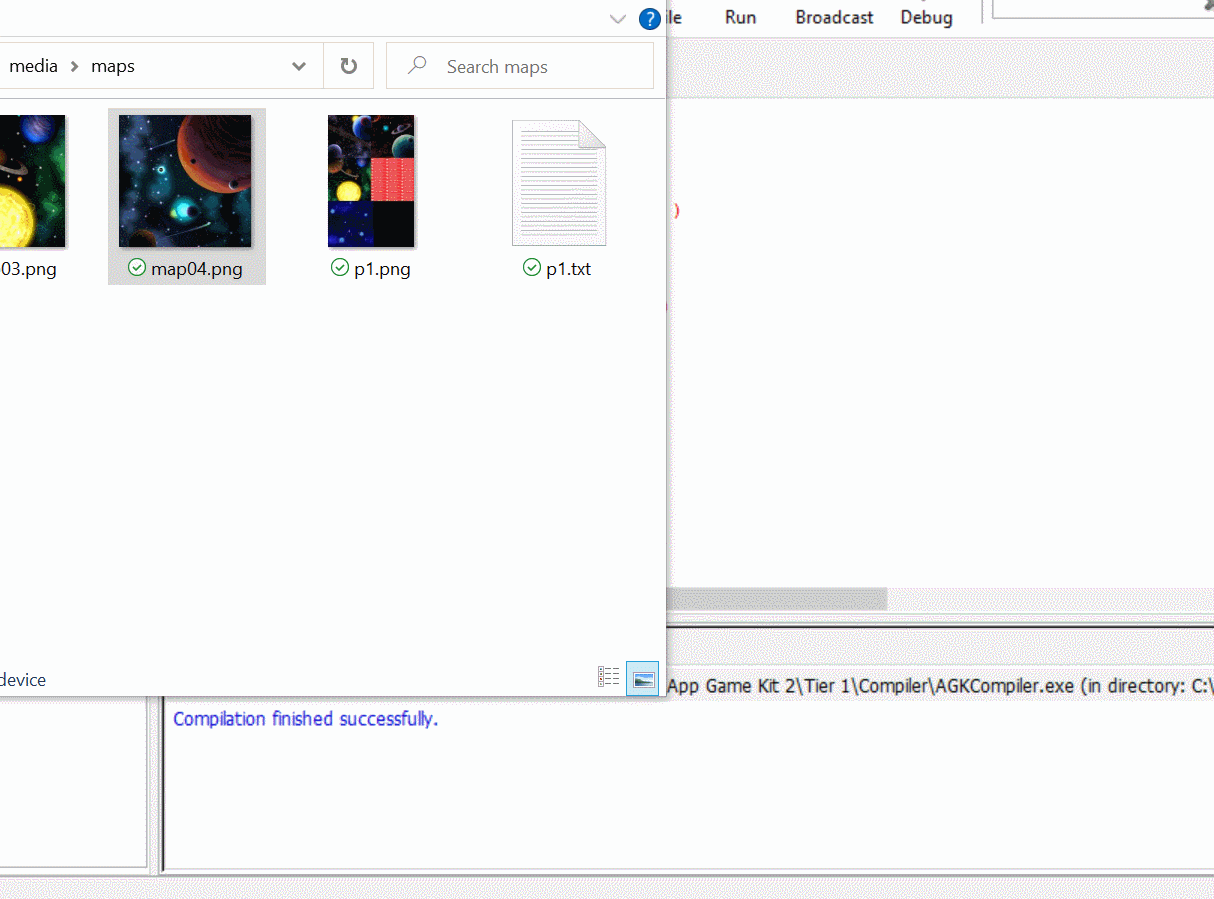
Task: Refresh the maps folder view
Action: (348, 66)
